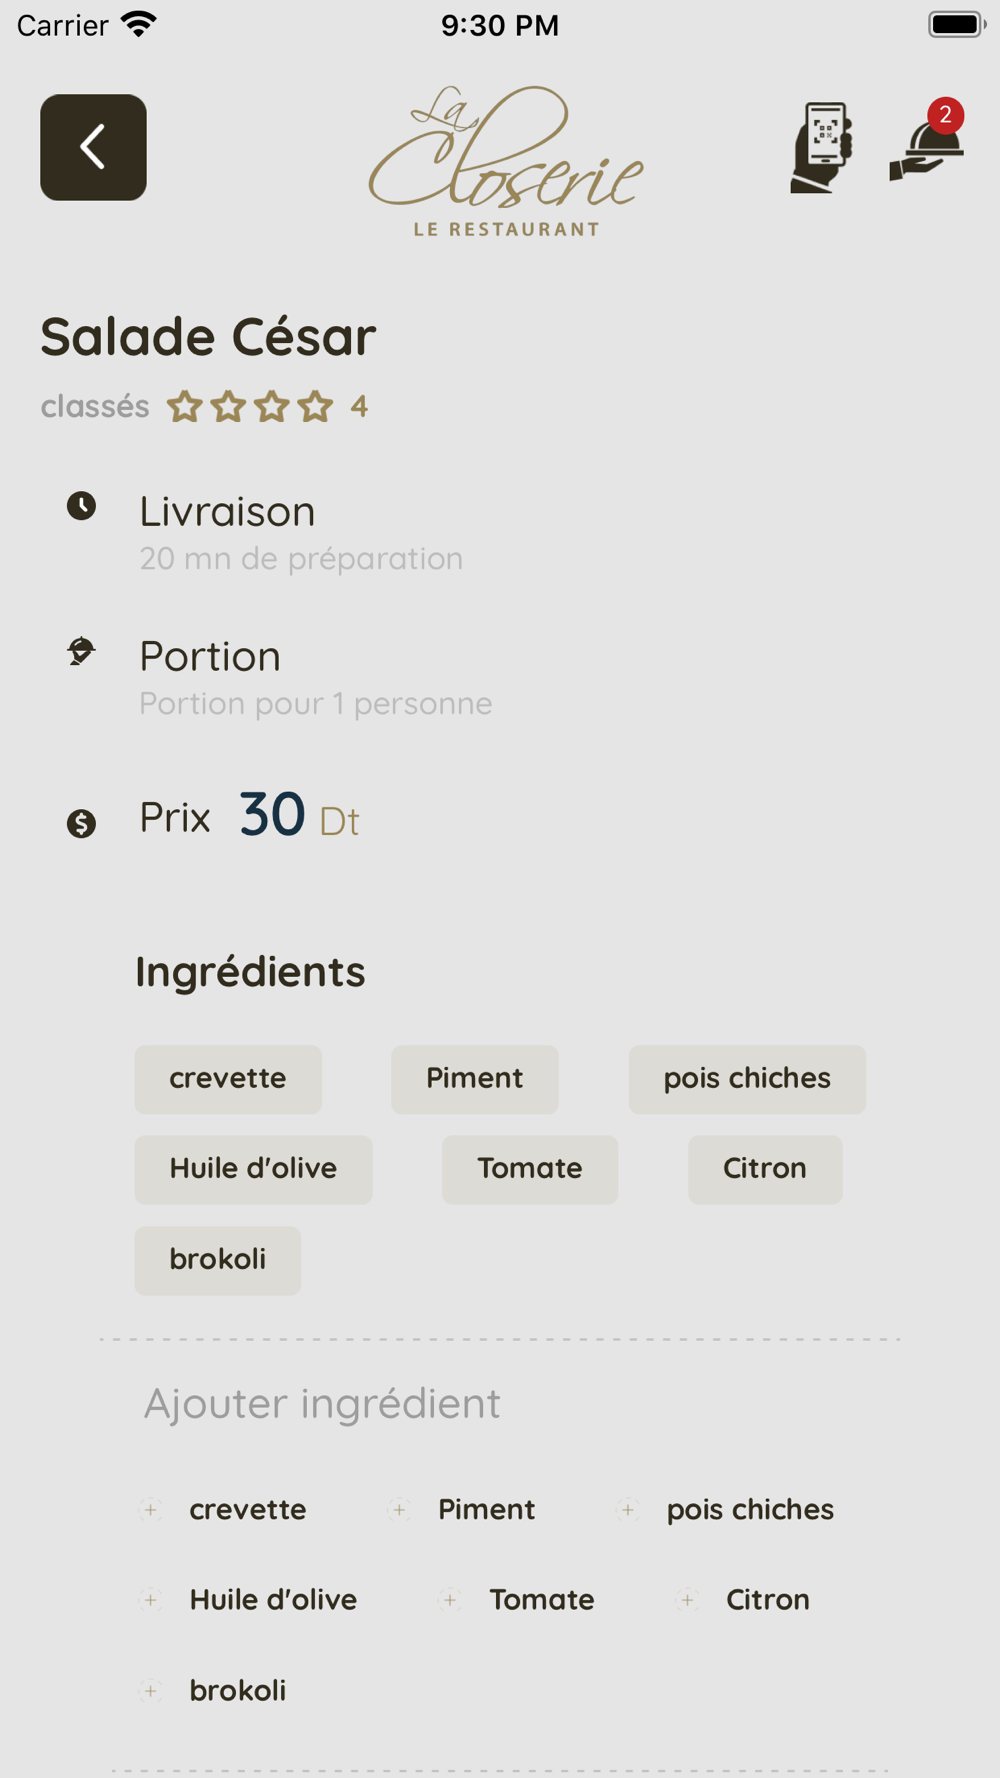Tap the dollar coin icon beside Prix
This screenshot has height=1778, width=1000.
(81, 823)
